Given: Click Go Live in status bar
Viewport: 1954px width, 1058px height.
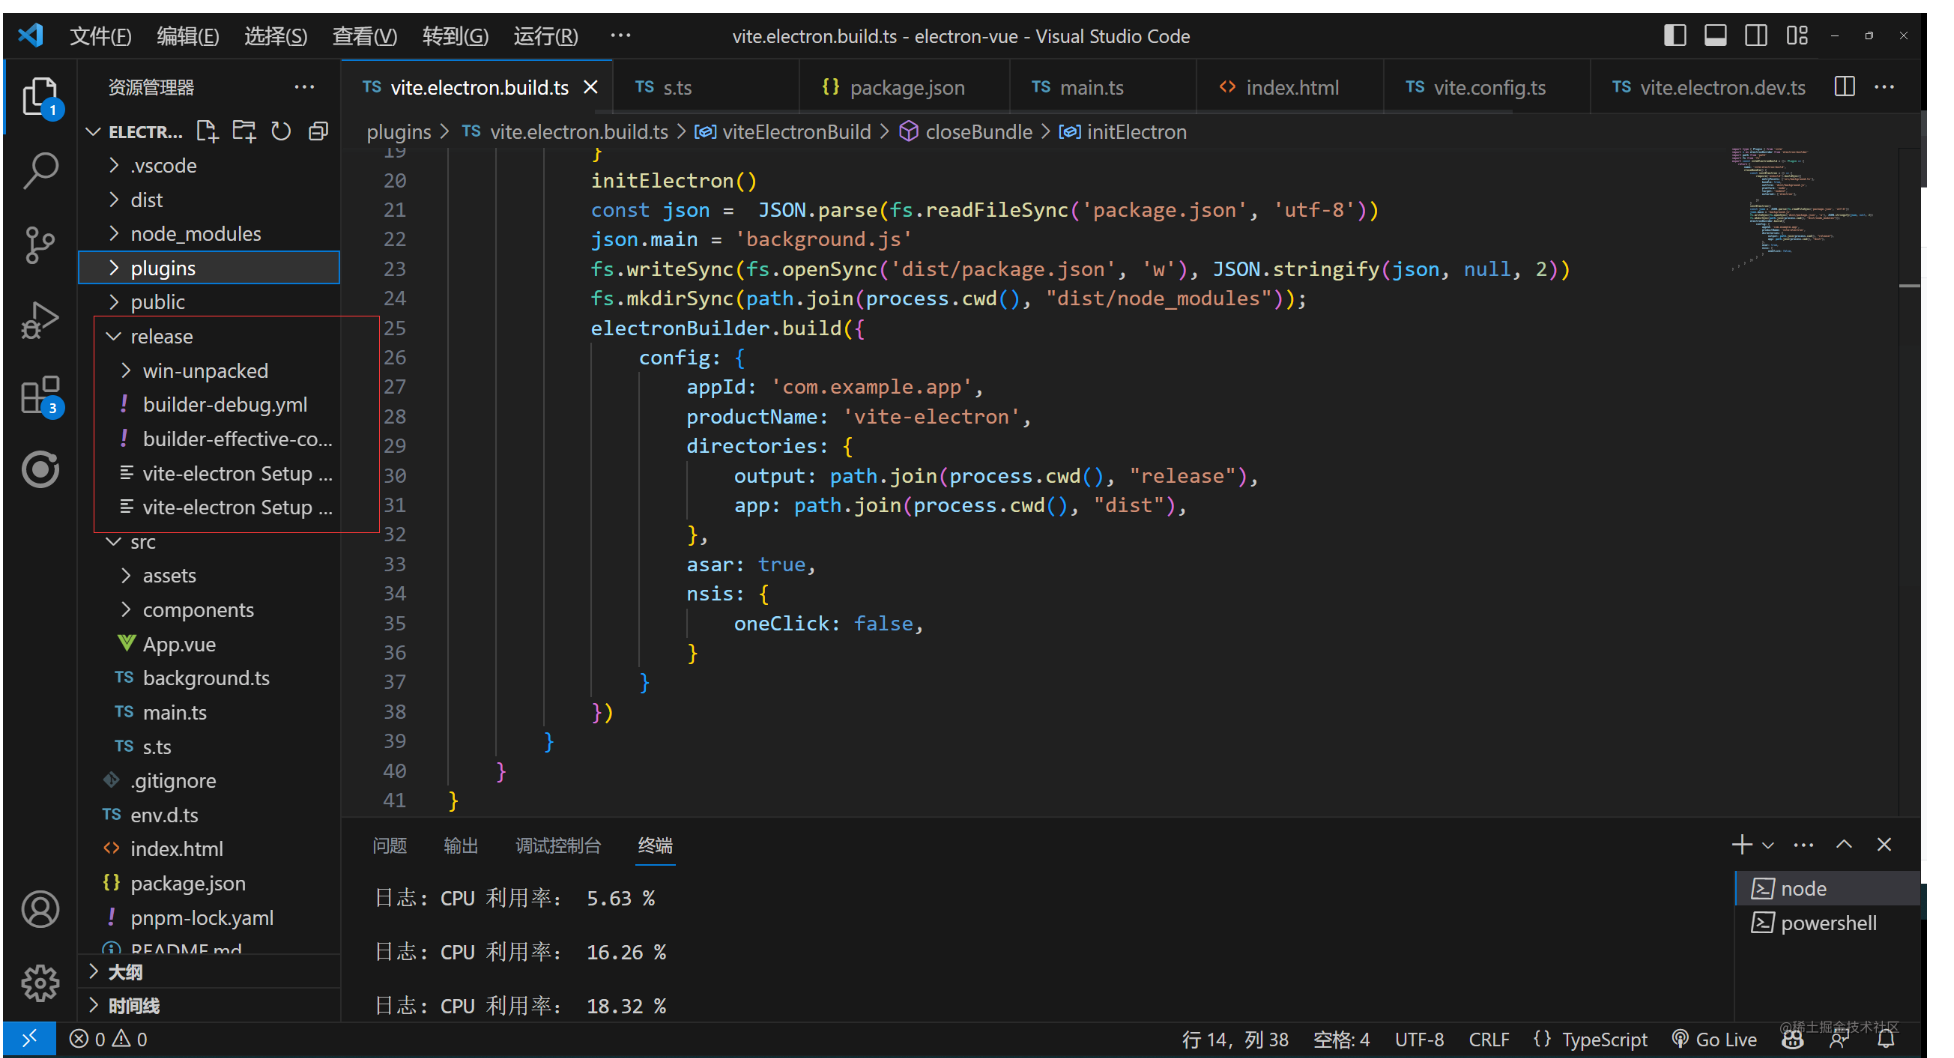Looking at the screenshot, I should (1715, 1039).
